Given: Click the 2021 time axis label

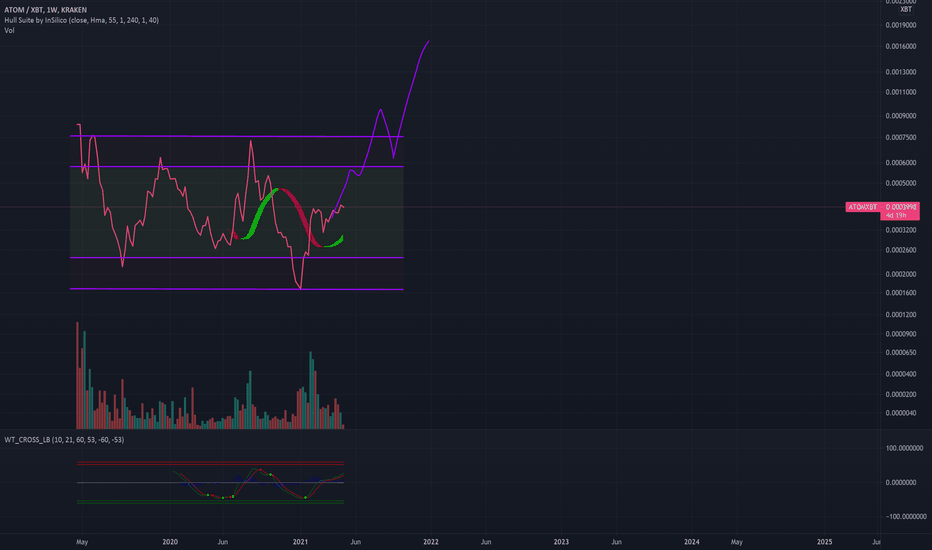Looking at the screenshot, I should click(300, 542).
